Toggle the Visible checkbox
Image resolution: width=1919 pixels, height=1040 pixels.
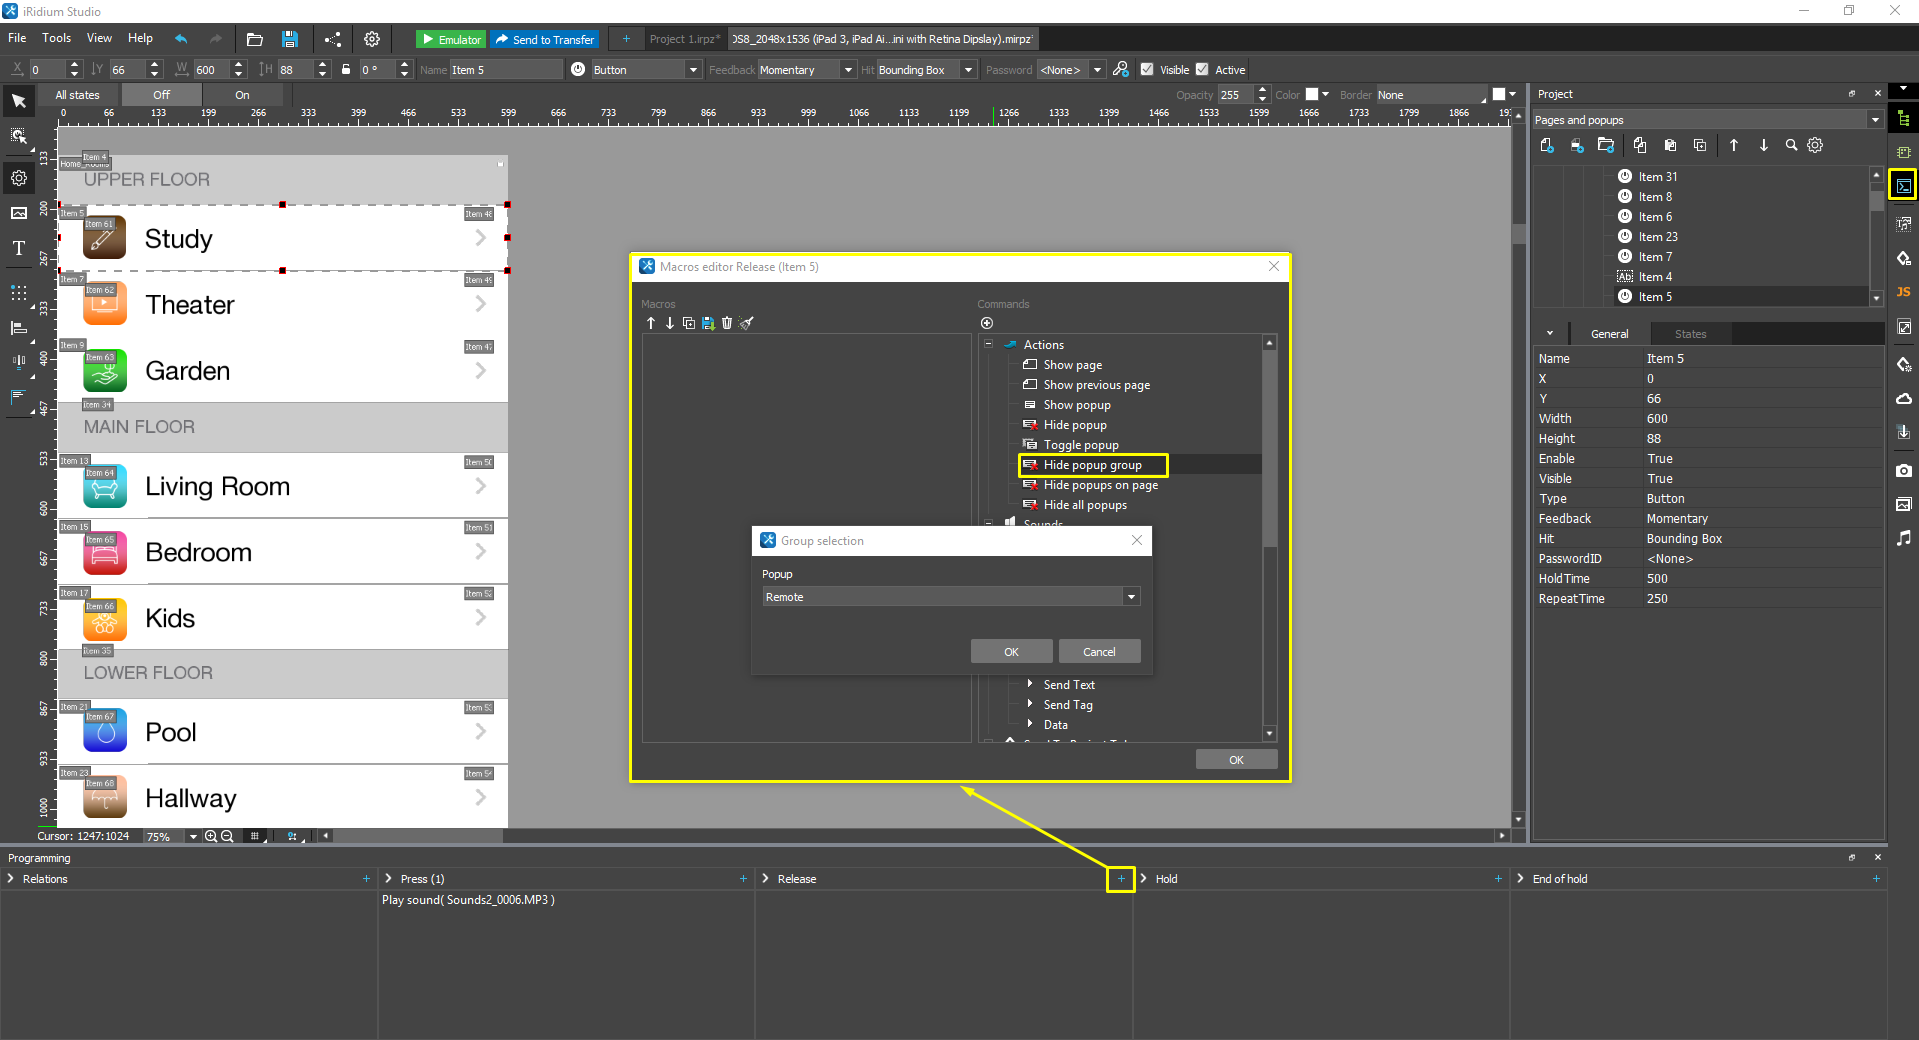pyautogui.click(x=1147, y=69)
